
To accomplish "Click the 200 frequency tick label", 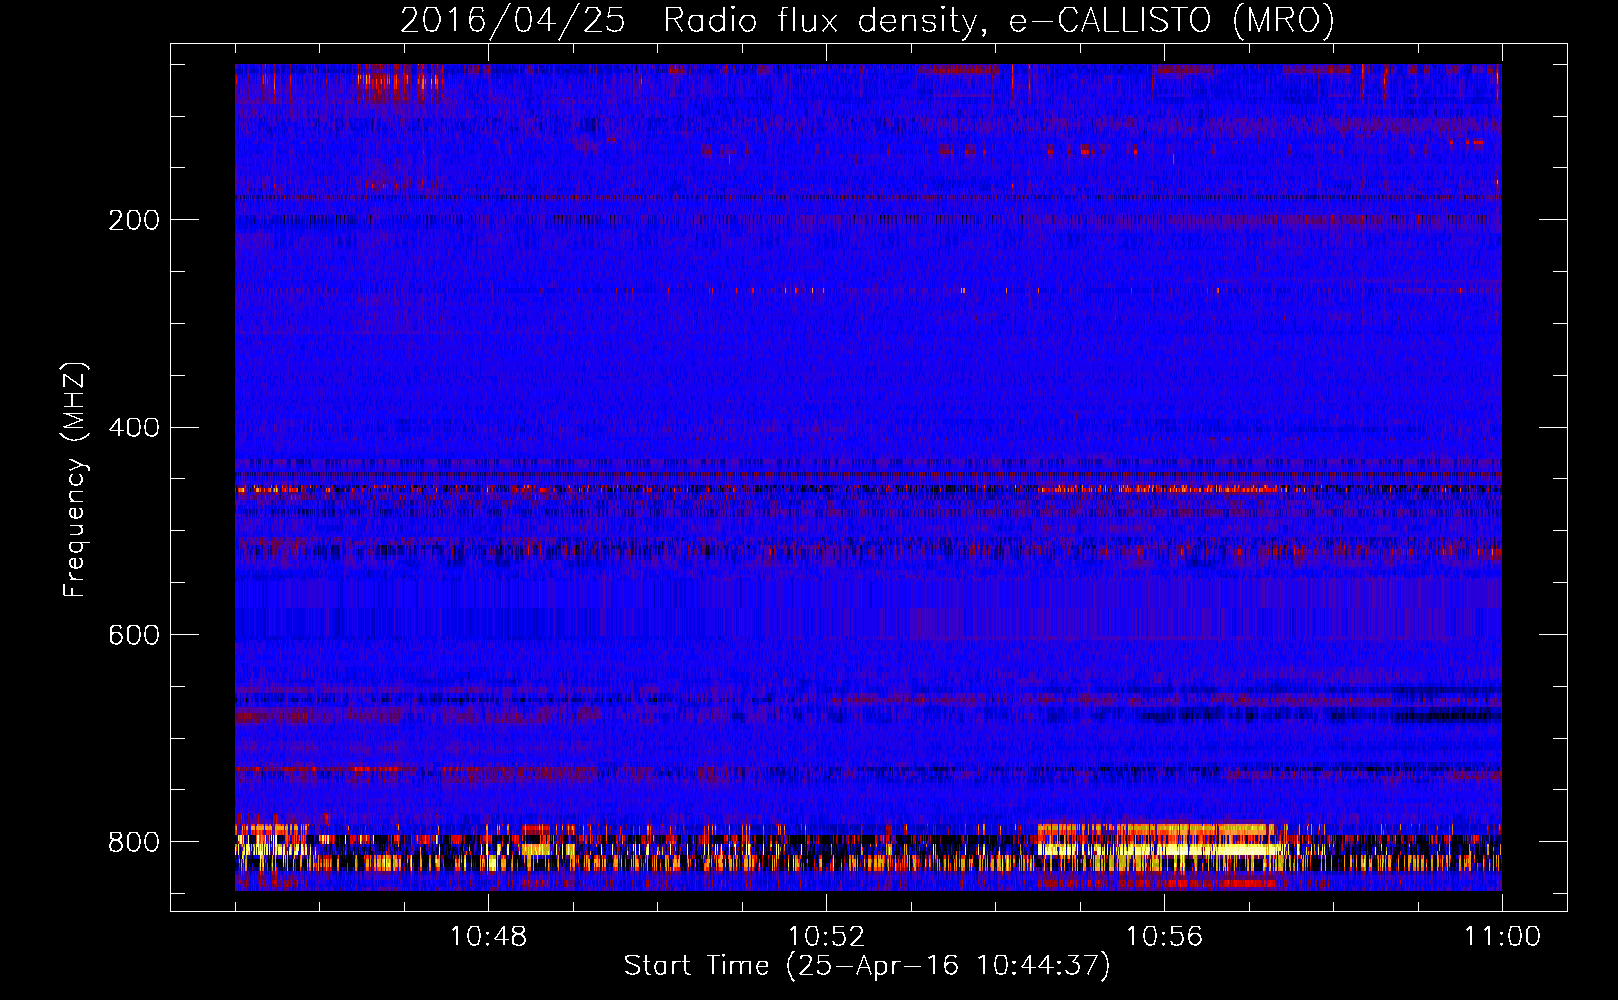I will (134, 220).
